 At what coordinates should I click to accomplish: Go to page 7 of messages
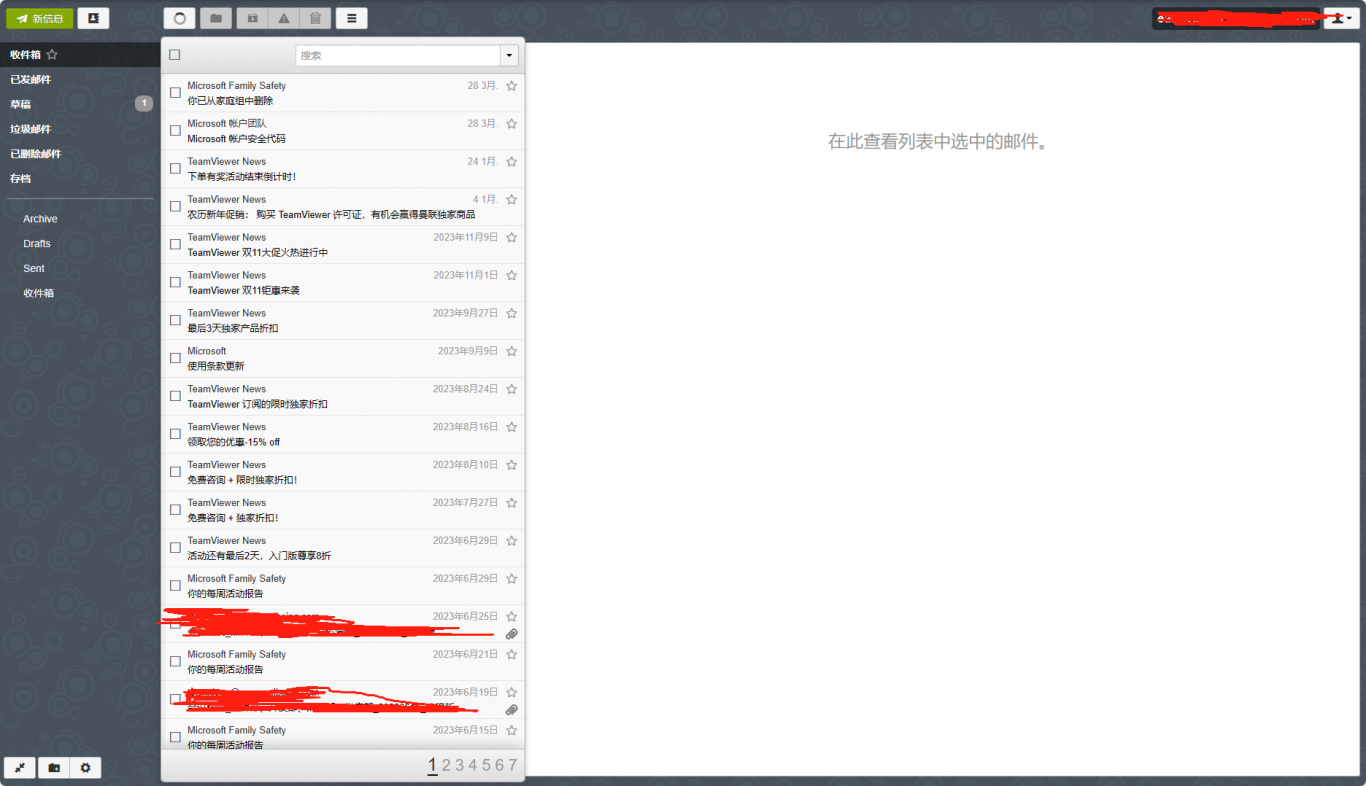pos(513,766)
